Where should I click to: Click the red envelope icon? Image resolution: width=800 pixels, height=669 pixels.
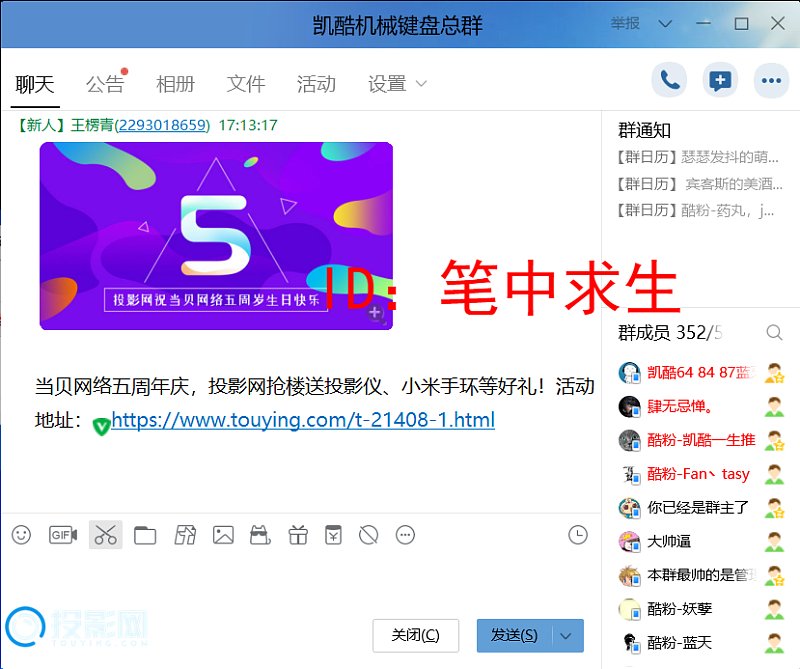(x=333, y=535)
